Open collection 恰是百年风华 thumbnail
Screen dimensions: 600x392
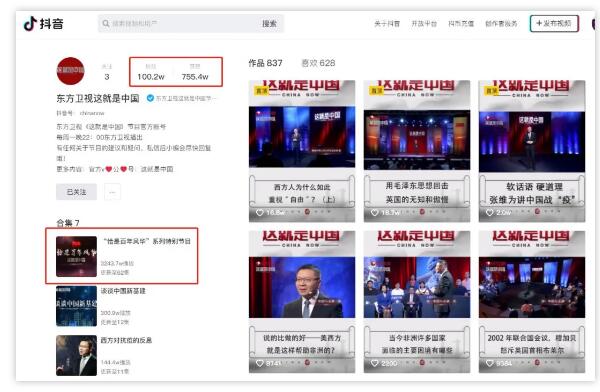[77, 256]
